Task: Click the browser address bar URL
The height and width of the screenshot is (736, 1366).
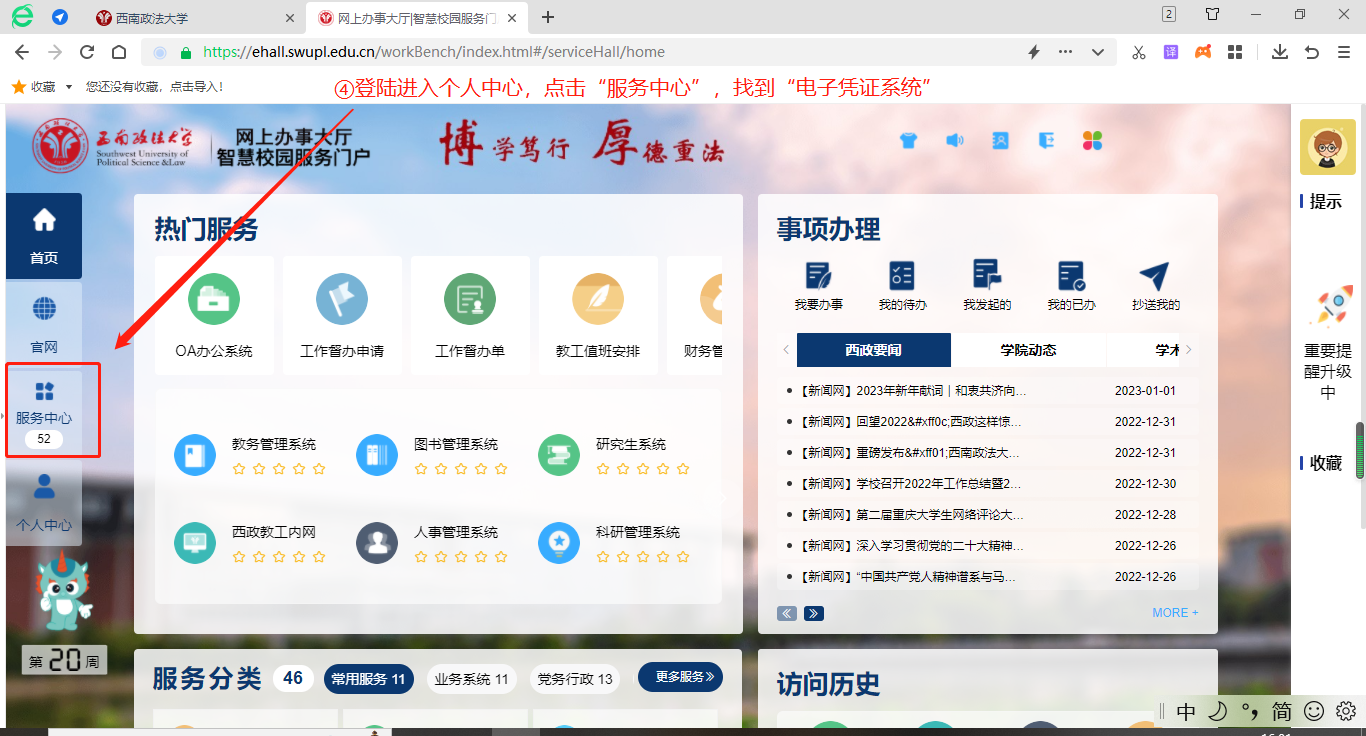Action: coord(434,52)
